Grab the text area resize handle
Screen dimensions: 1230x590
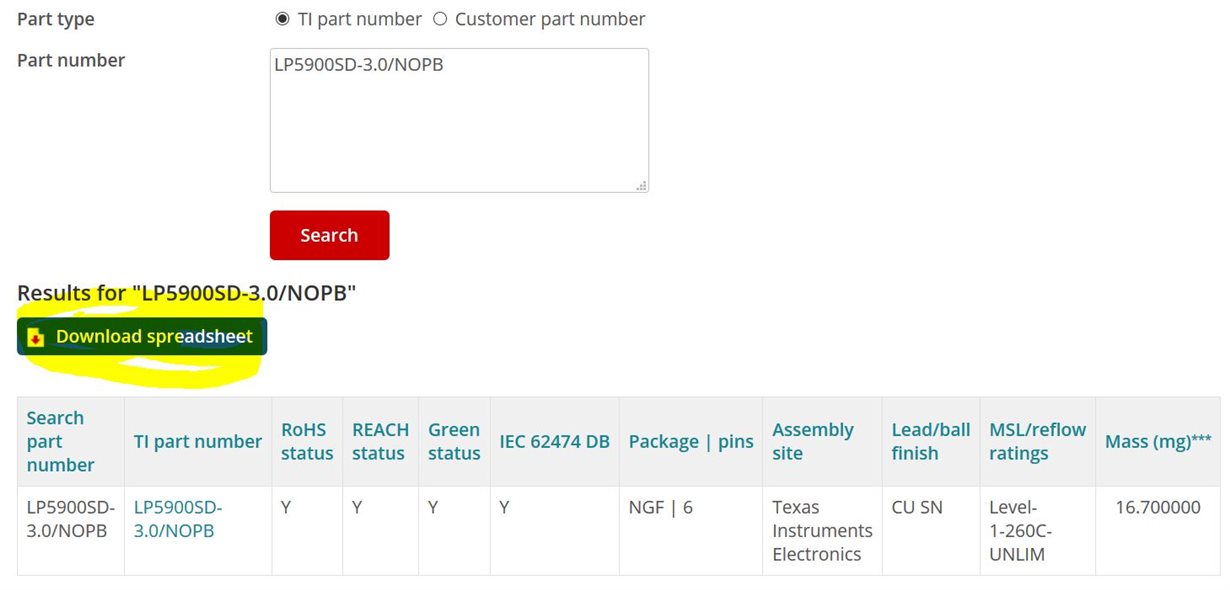(641, 185)
